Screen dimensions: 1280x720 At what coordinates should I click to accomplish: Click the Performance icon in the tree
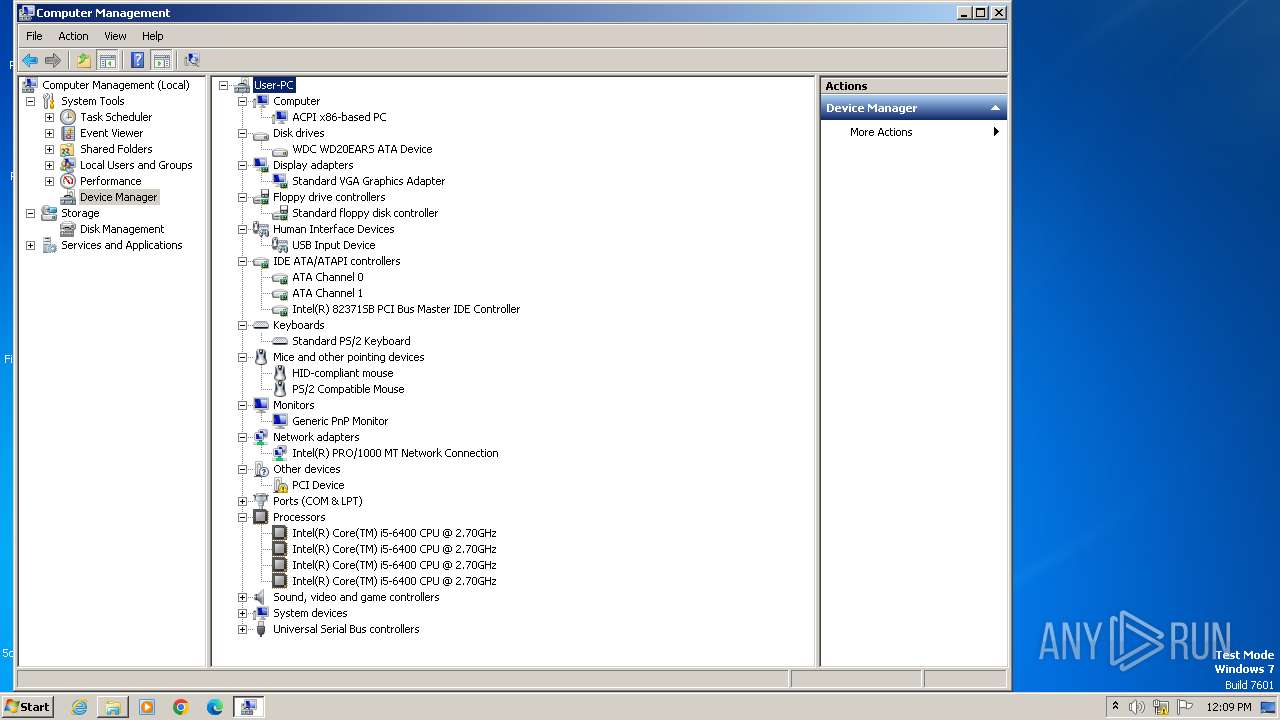68,181
